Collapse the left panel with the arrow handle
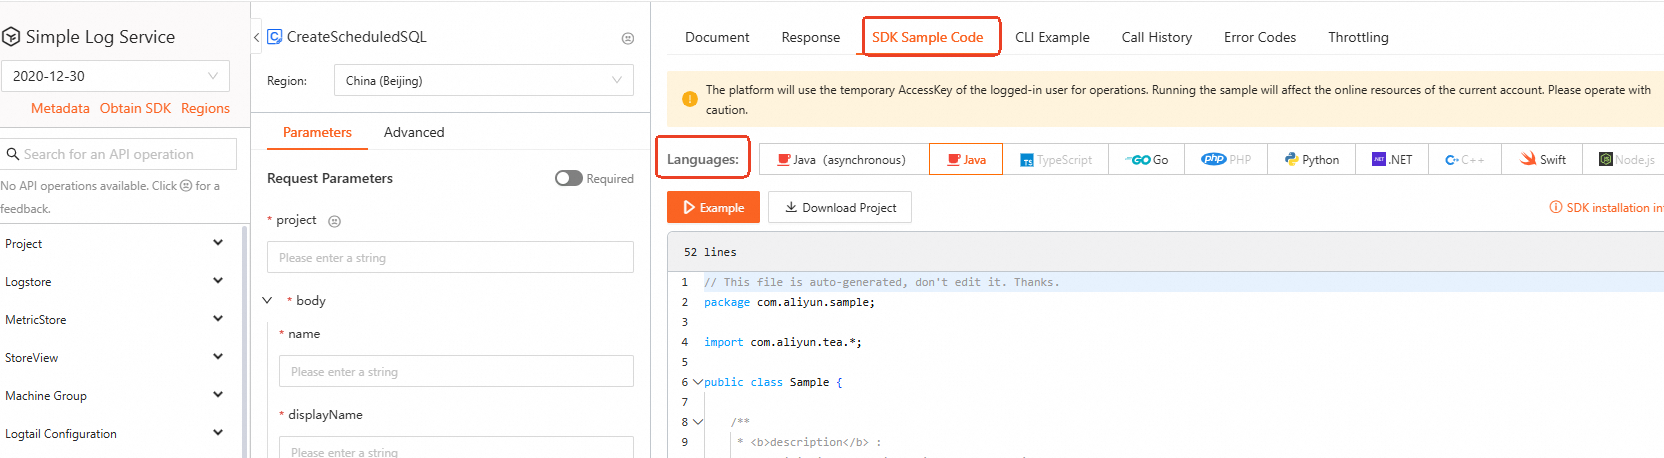This screenshot has height=458, width=1664. tap(256, 37)
